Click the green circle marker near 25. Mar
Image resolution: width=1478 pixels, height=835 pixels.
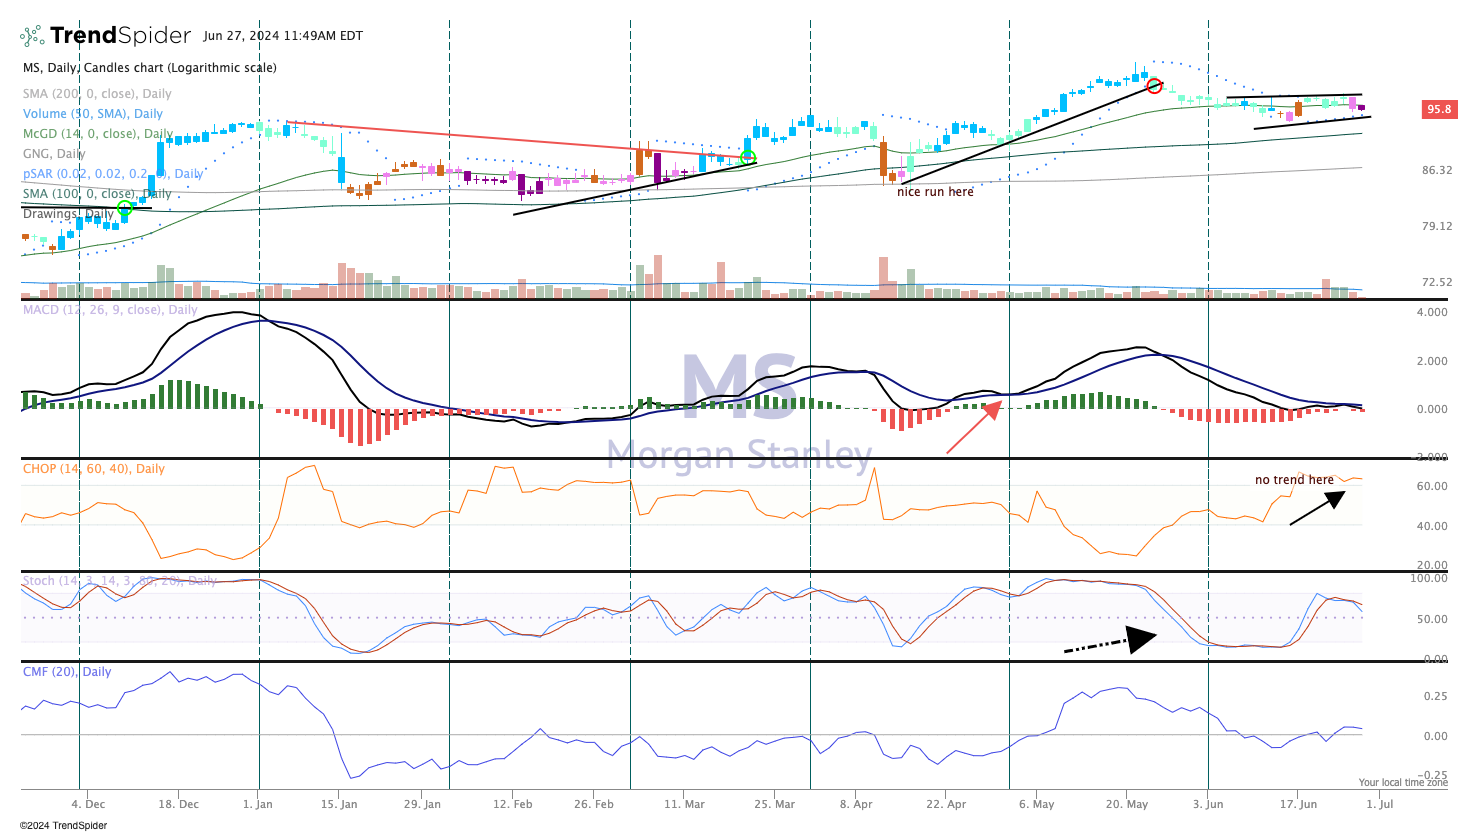(747, 156)
